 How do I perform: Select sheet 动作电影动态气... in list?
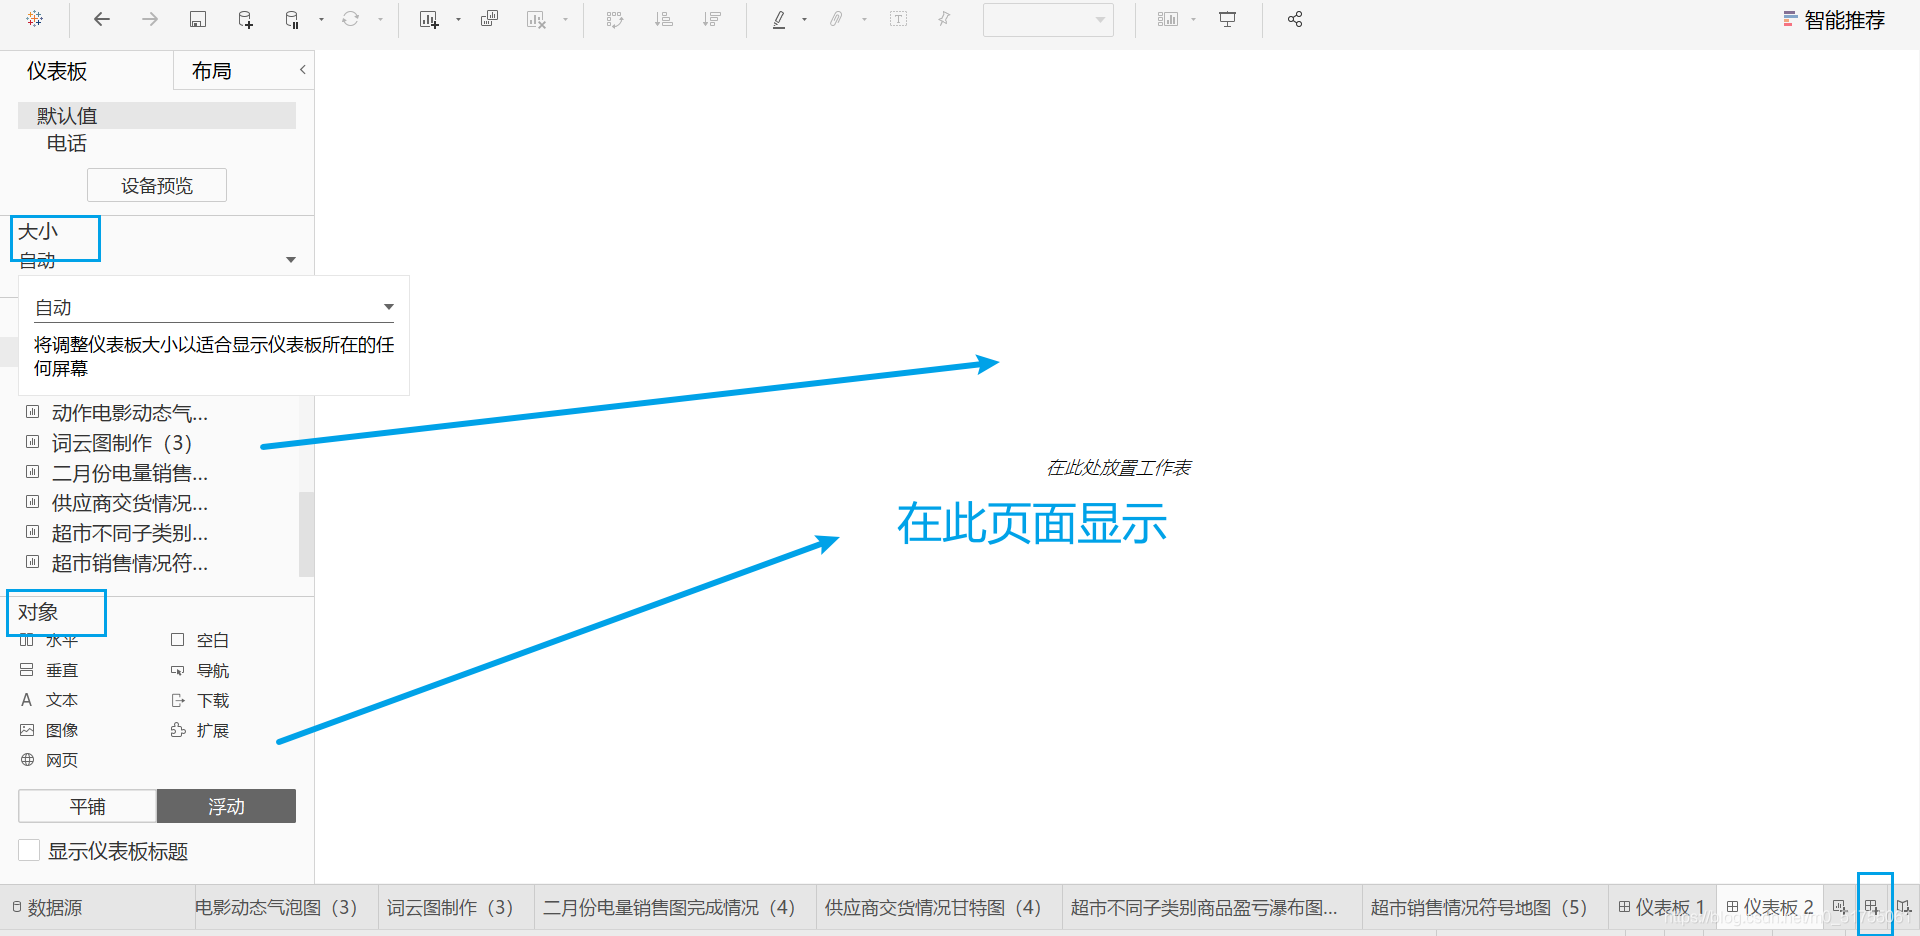pos(130,413)
